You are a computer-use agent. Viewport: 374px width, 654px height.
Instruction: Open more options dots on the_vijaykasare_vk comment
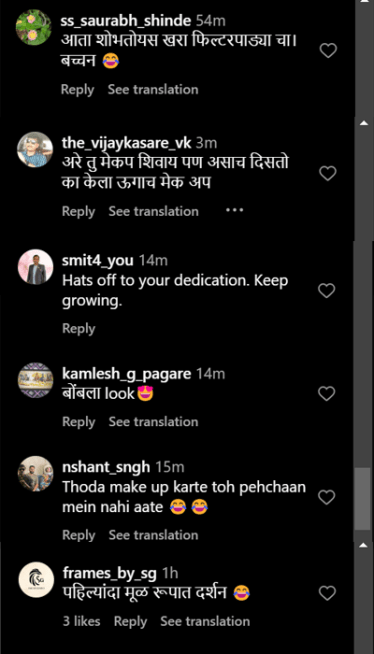point(234,210)
